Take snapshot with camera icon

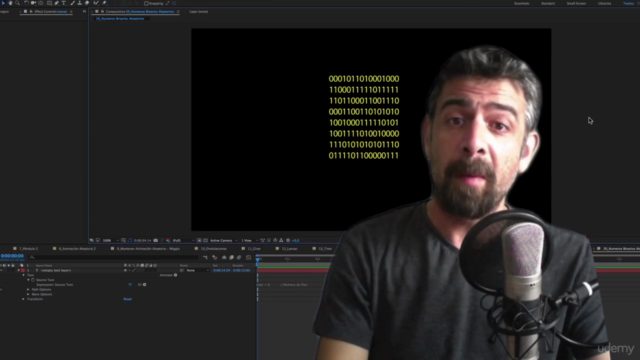pos(156,240)
